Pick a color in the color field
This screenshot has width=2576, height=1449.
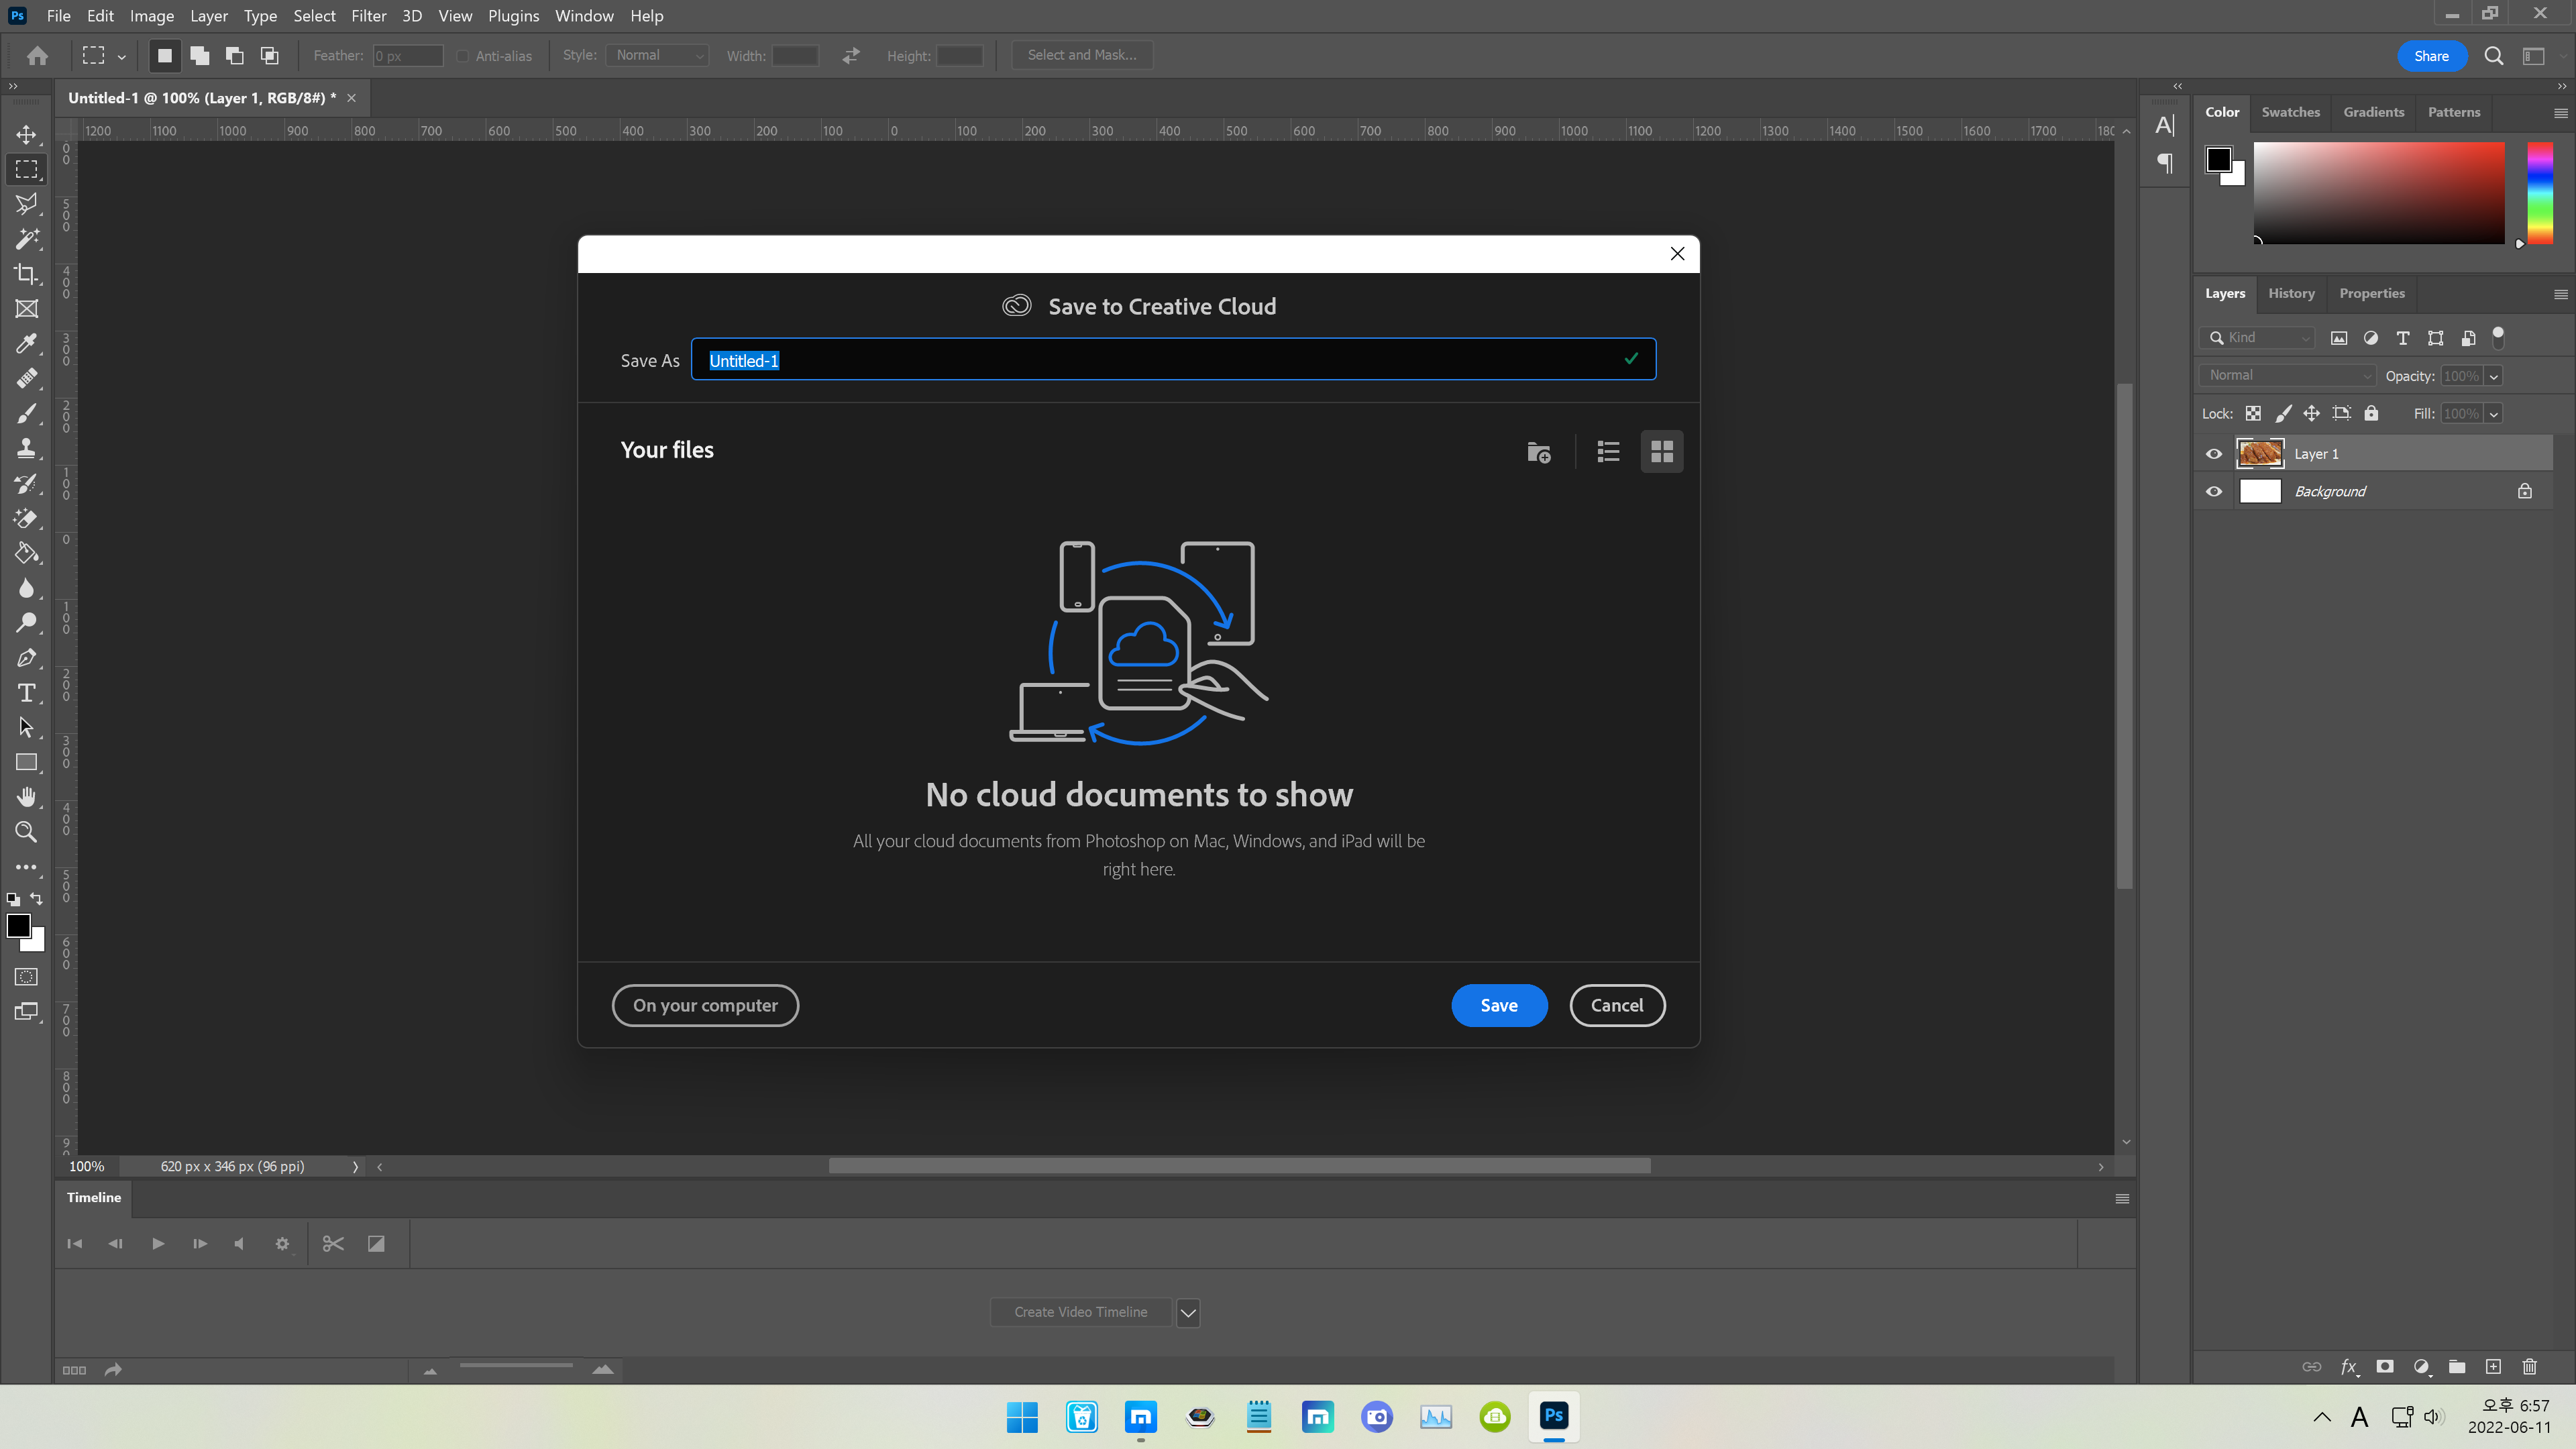[x=2379, y=193]
